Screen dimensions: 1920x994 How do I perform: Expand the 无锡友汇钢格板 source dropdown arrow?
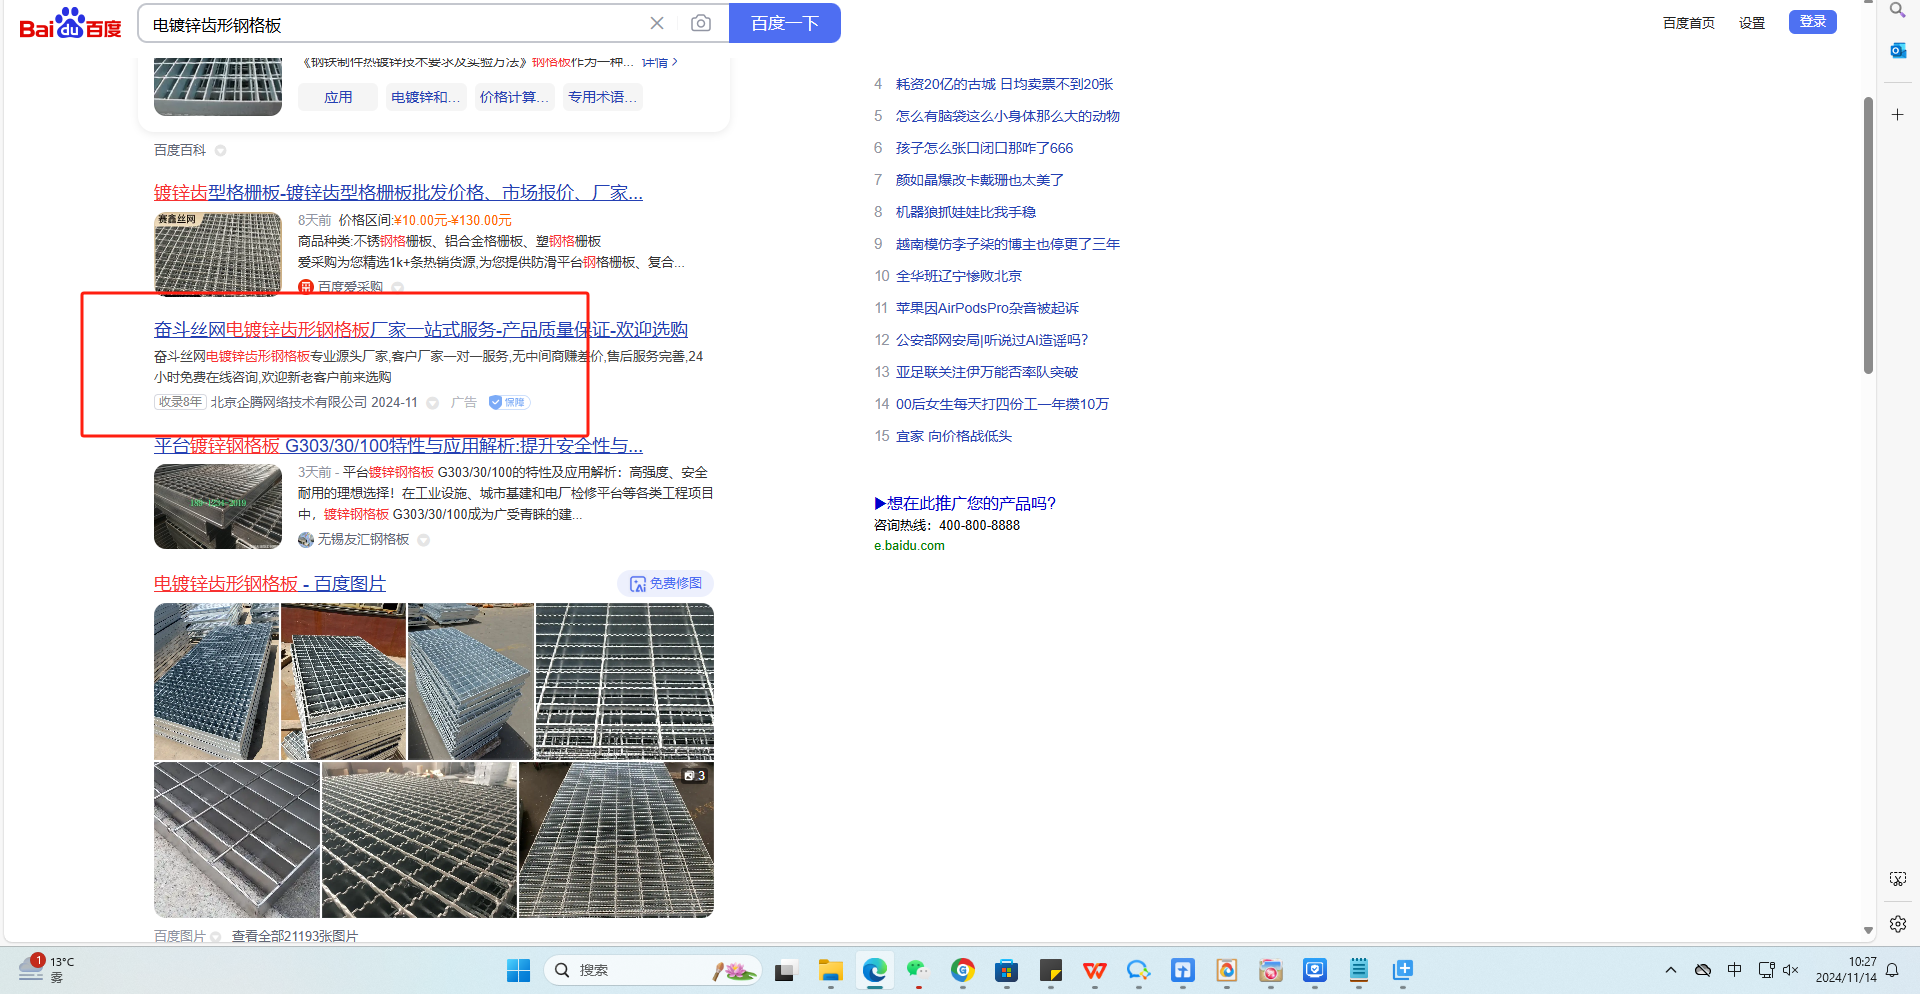click(x=424, y=540)
